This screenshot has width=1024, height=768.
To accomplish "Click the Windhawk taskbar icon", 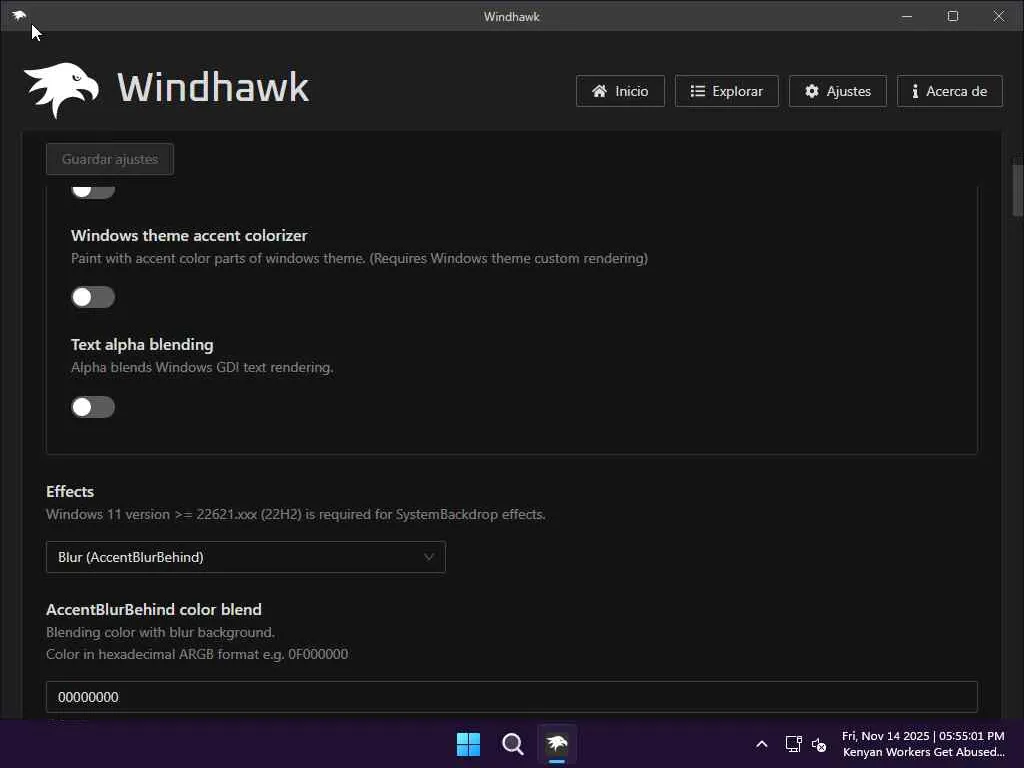I will pyautogui.click(x=557, y=744).
